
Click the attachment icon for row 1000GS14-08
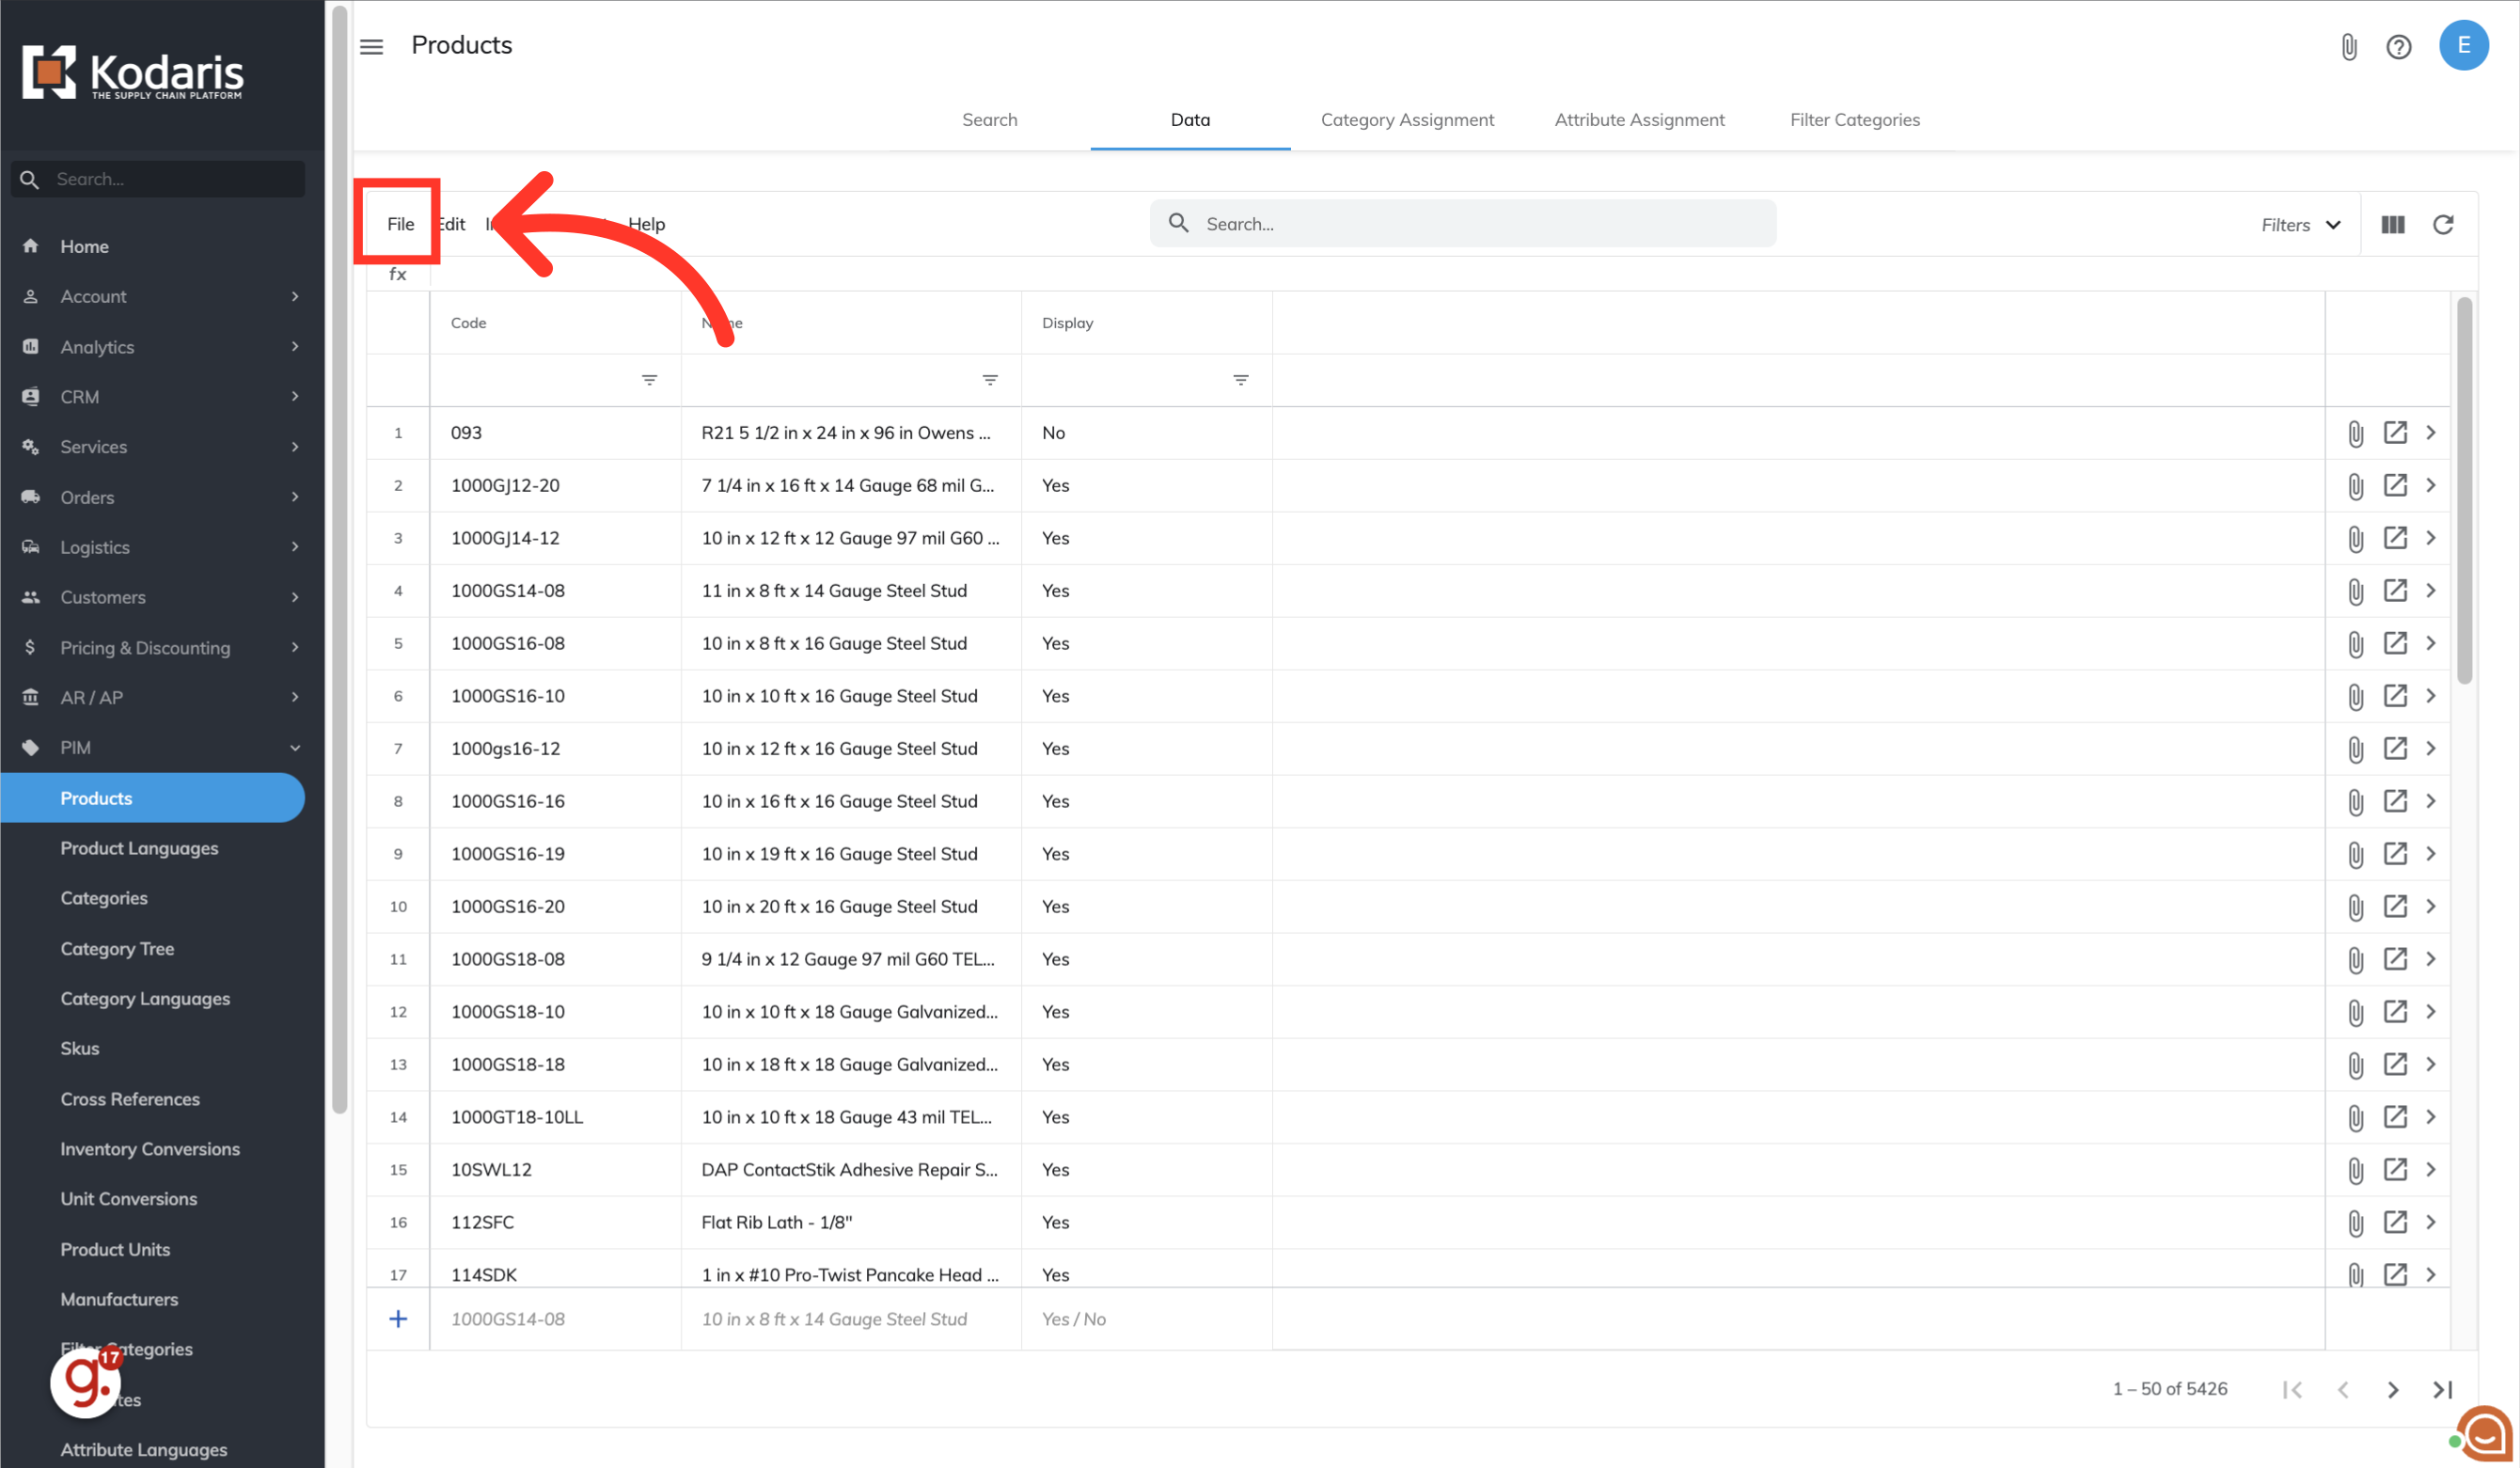[x=2355, y=591]
